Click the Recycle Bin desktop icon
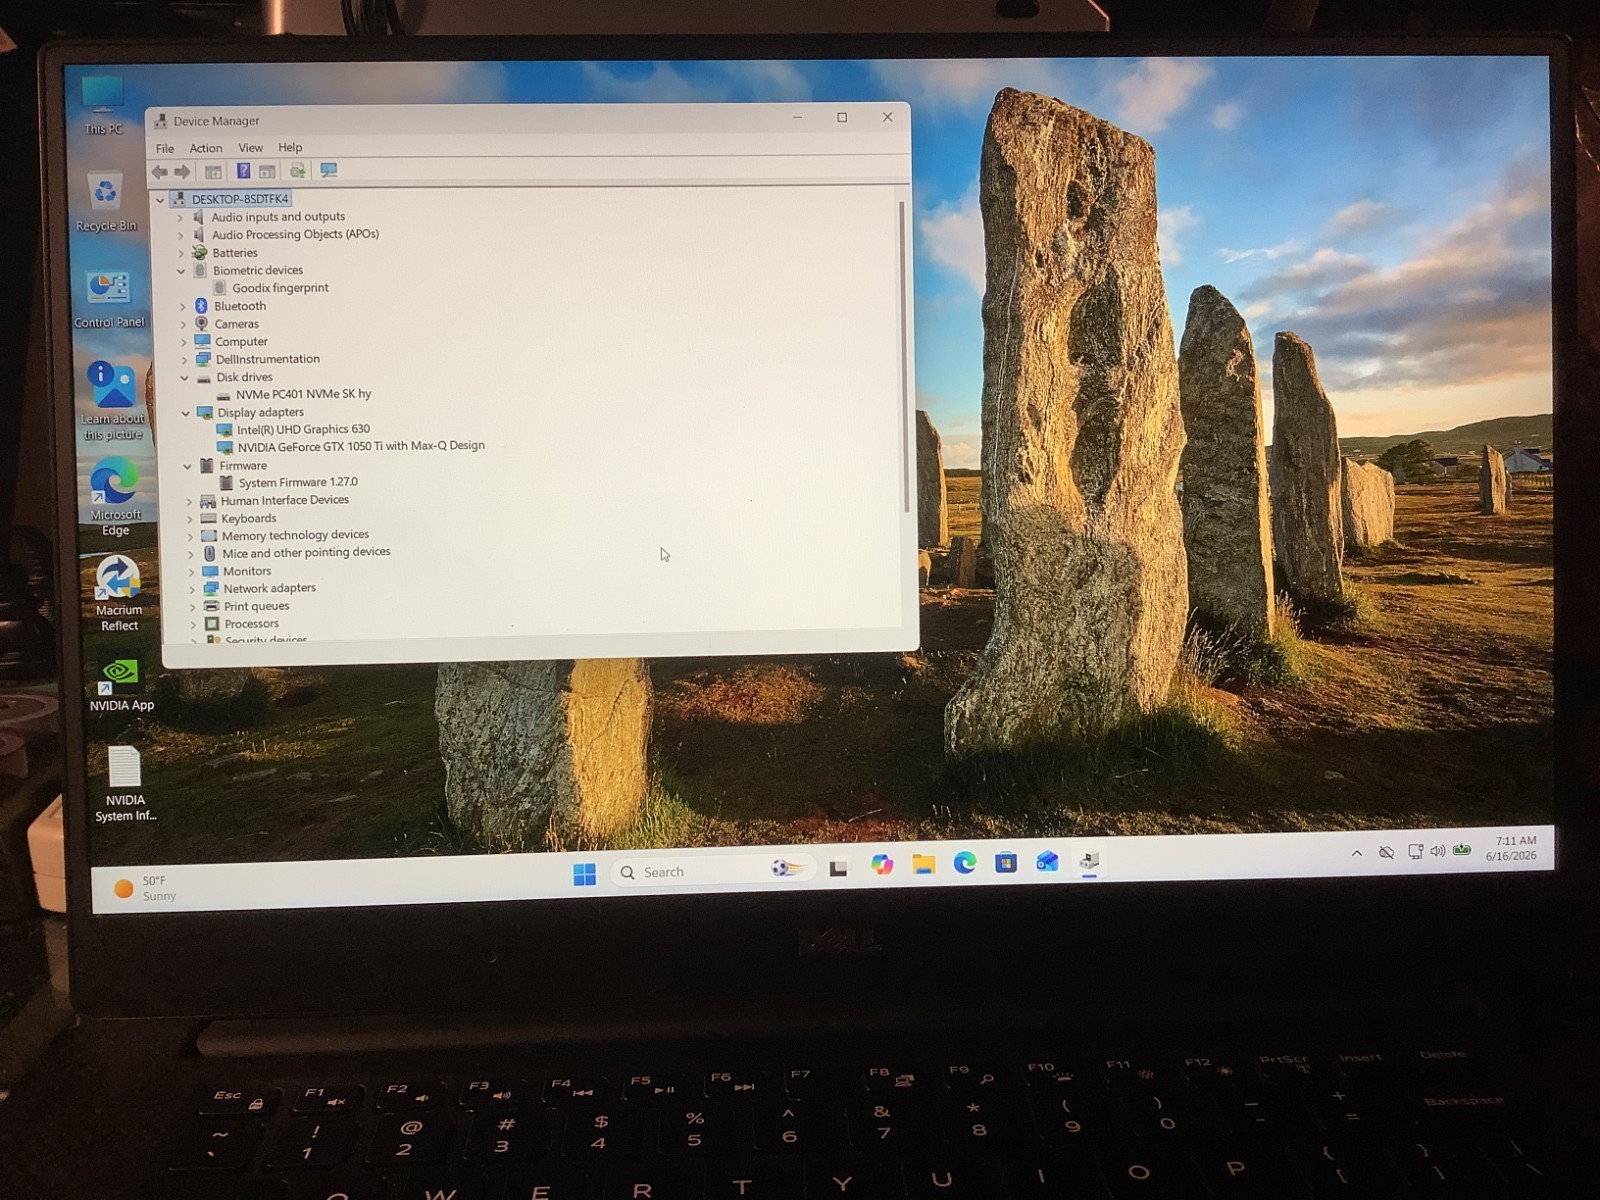 coord(106,203)
